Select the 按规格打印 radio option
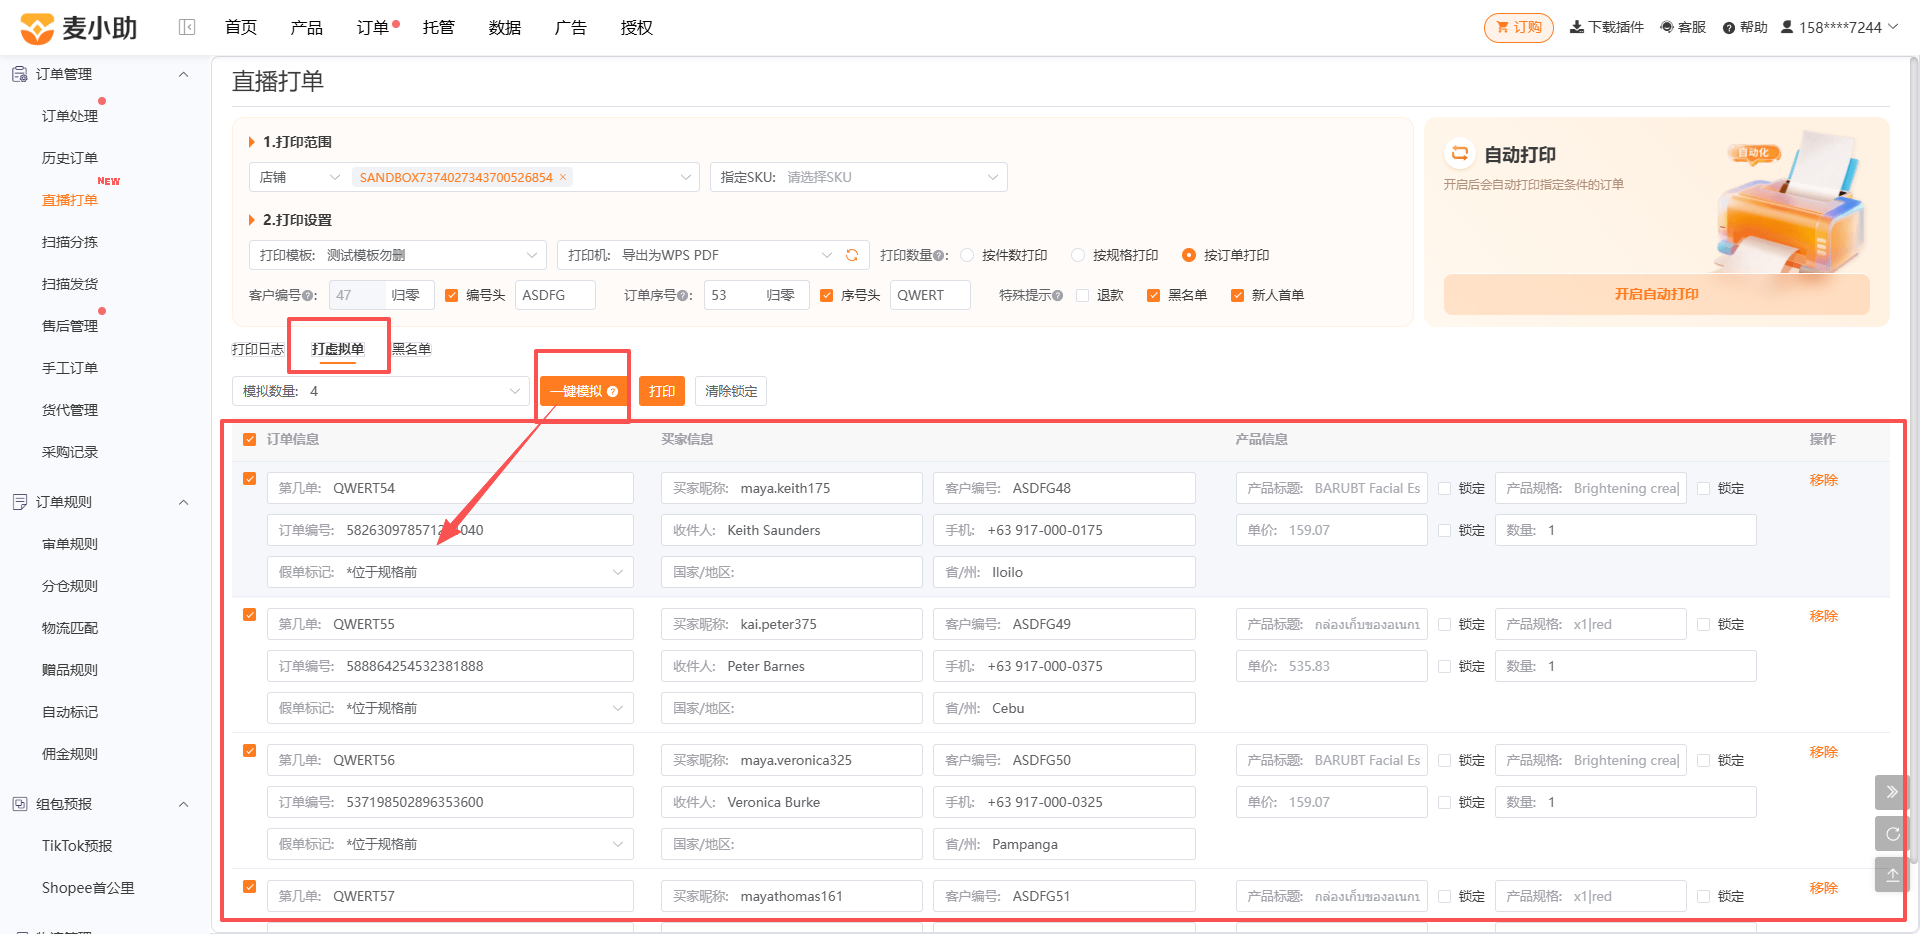This screenshot has height=934, width=1920. (1078, 255)
